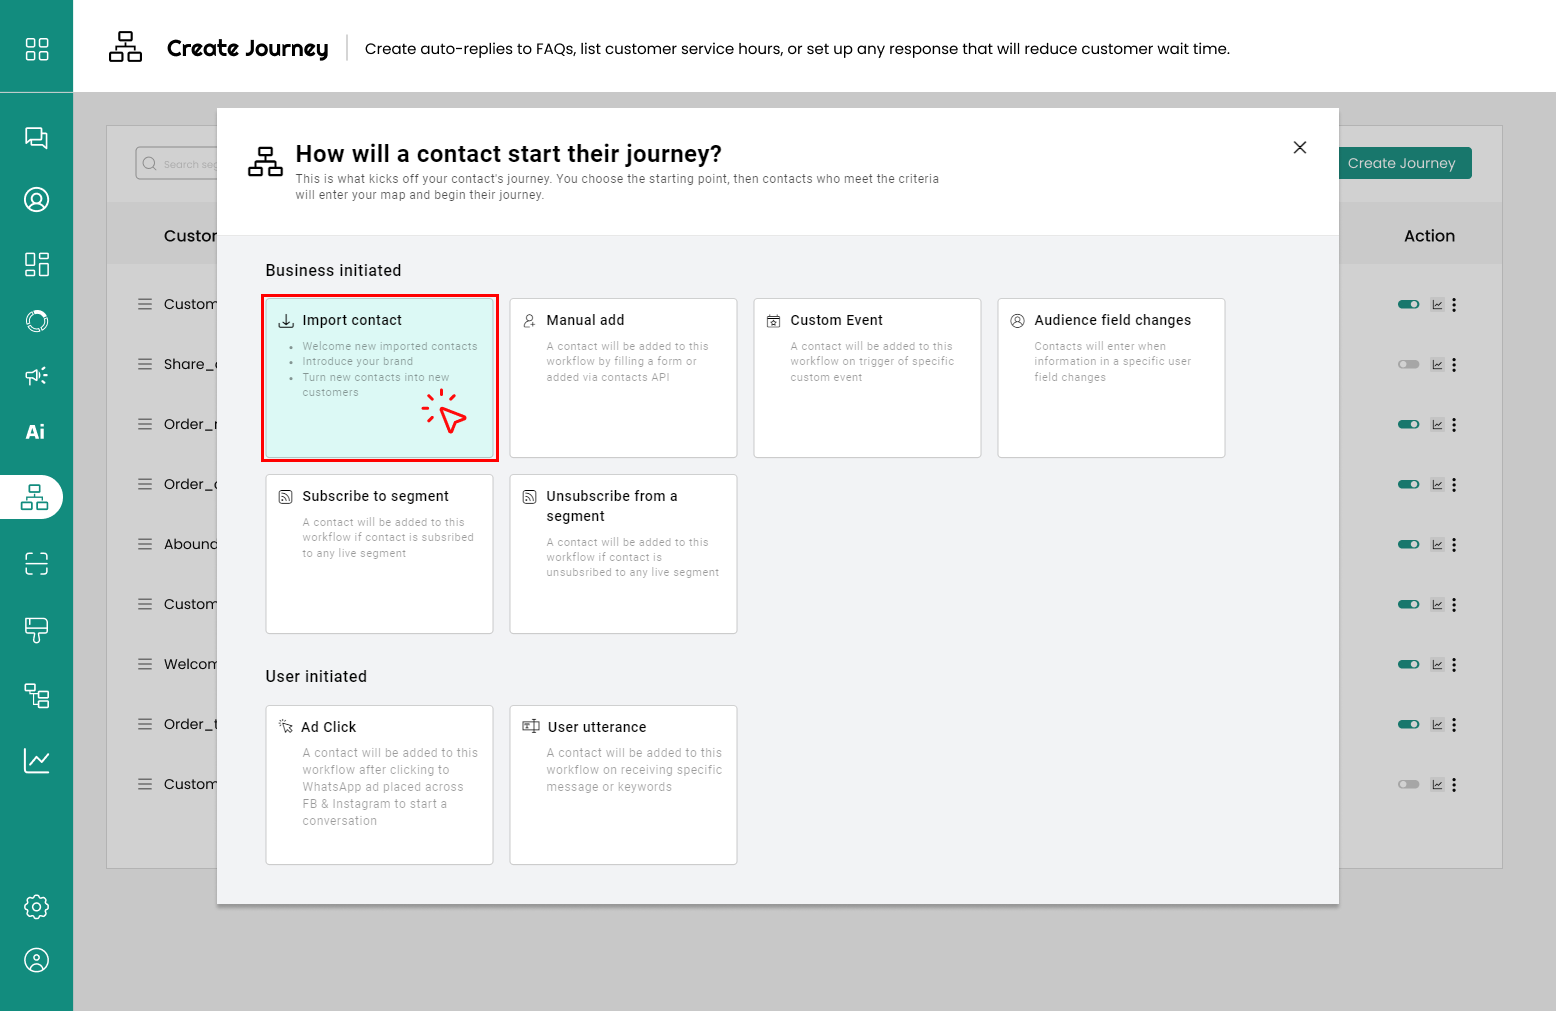The width and height of the screenshot is (1556, 1011).
Task: Select the Manual add trigger card
Action: [x=623, y=378]
